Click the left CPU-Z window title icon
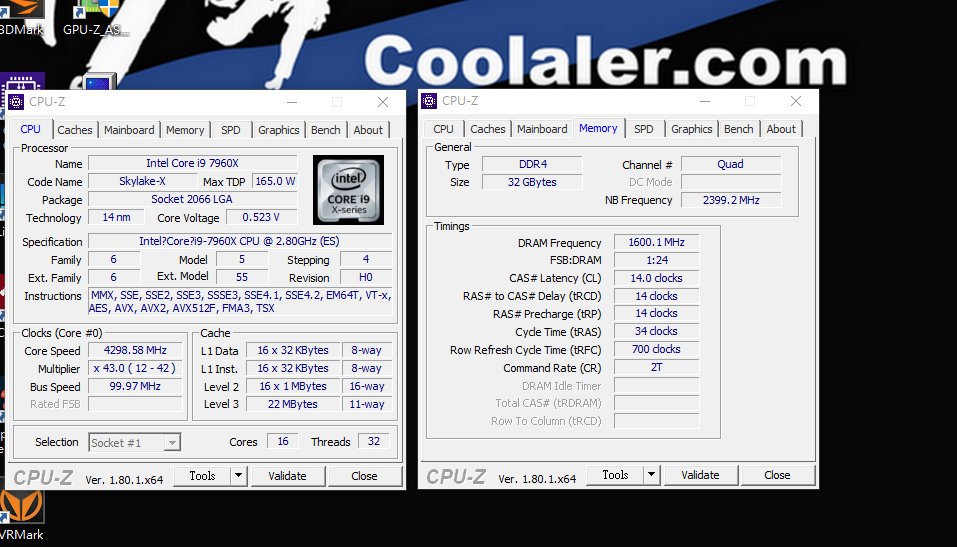The image size is (957, 547). [17, 102]
